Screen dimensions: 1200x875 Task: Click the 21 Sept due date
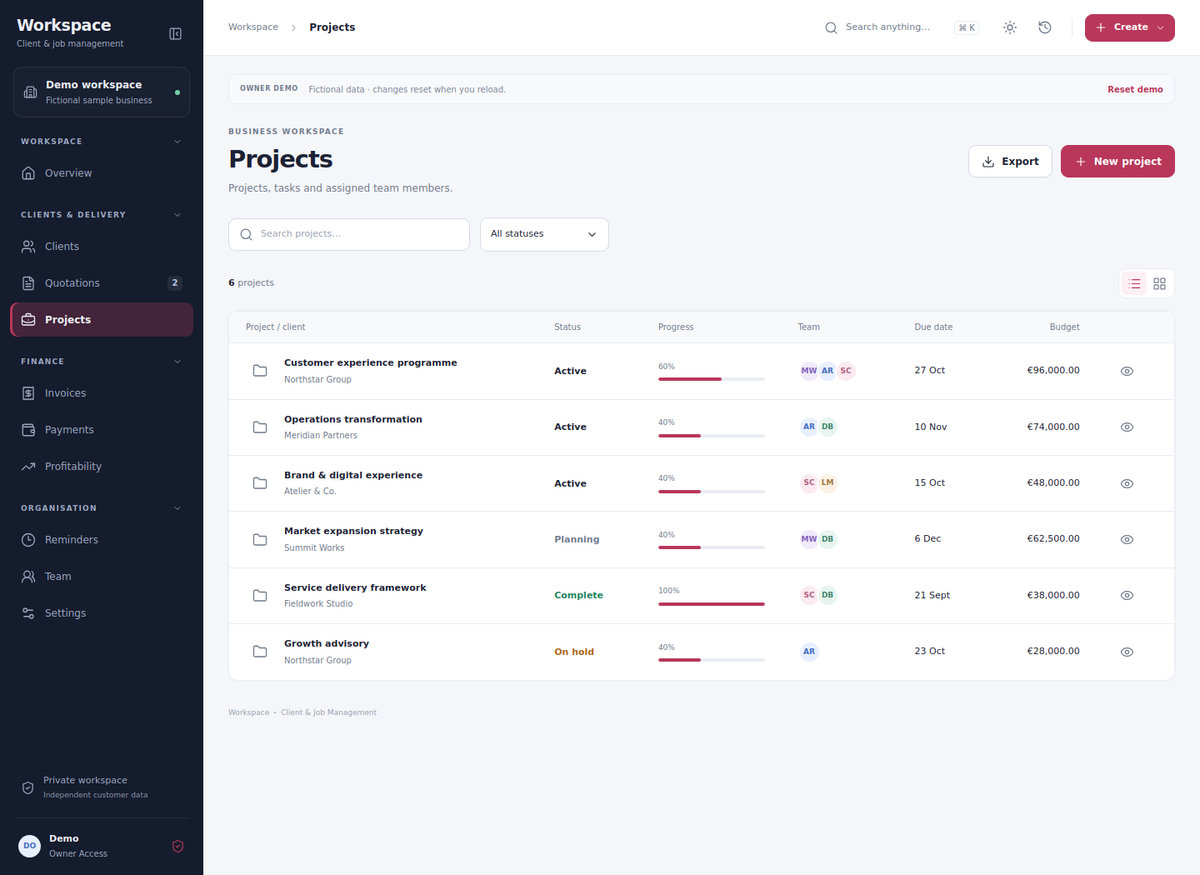pos(932,595)
